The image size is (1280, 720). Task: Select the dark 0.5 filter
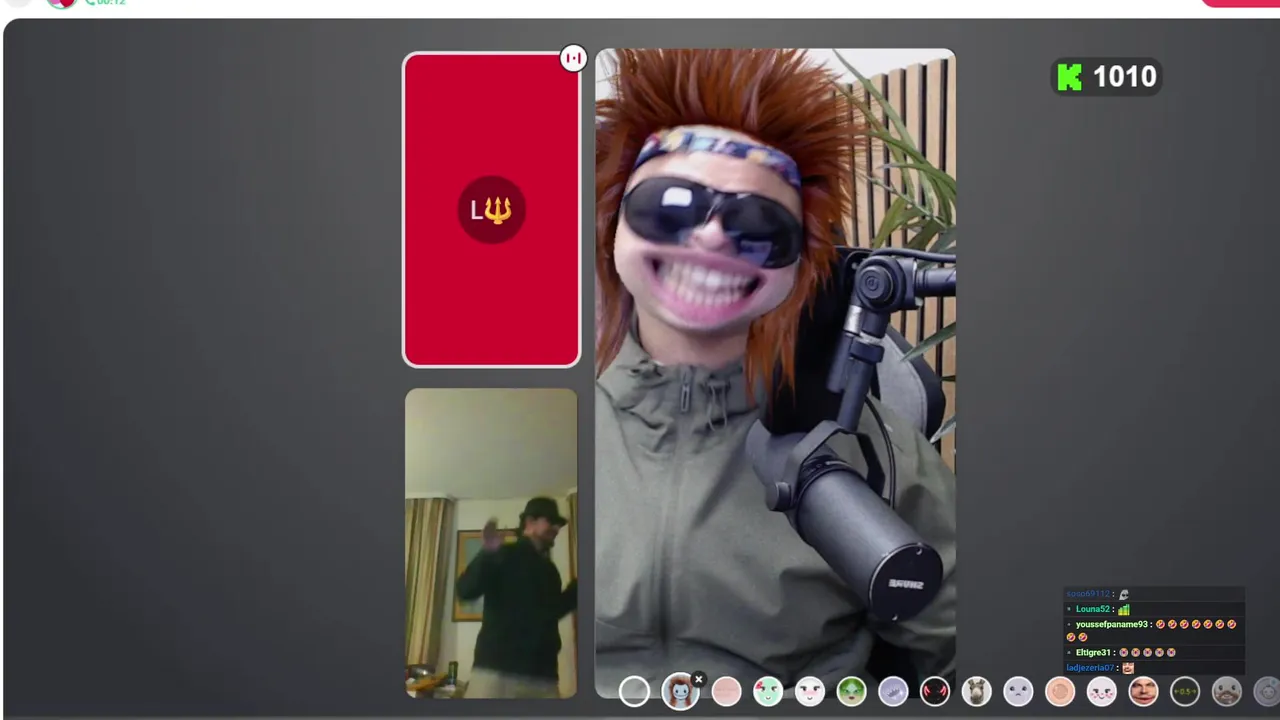coord(1185,691)
